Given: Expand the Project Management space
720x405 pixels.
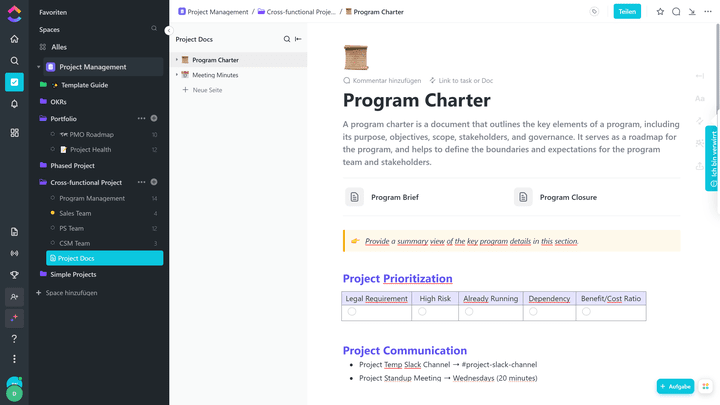Looking at the screenshot, I should point(39,67).
